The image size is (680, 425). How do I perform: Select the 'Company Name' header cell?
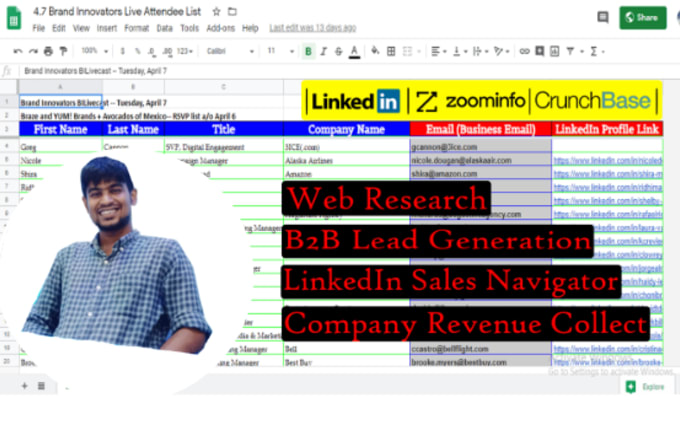click(x=346, y=129)
